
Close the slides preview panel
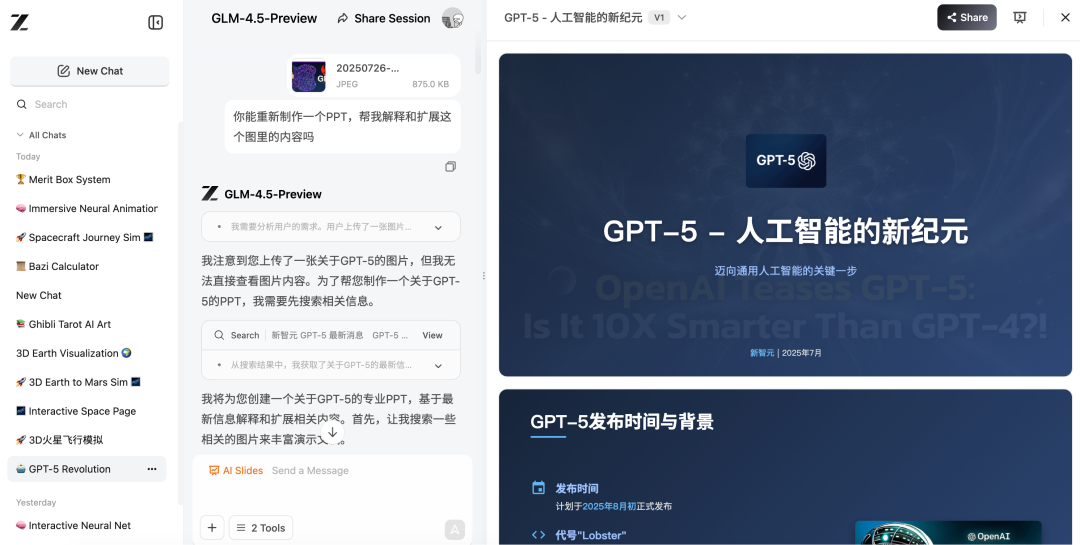1065,18
